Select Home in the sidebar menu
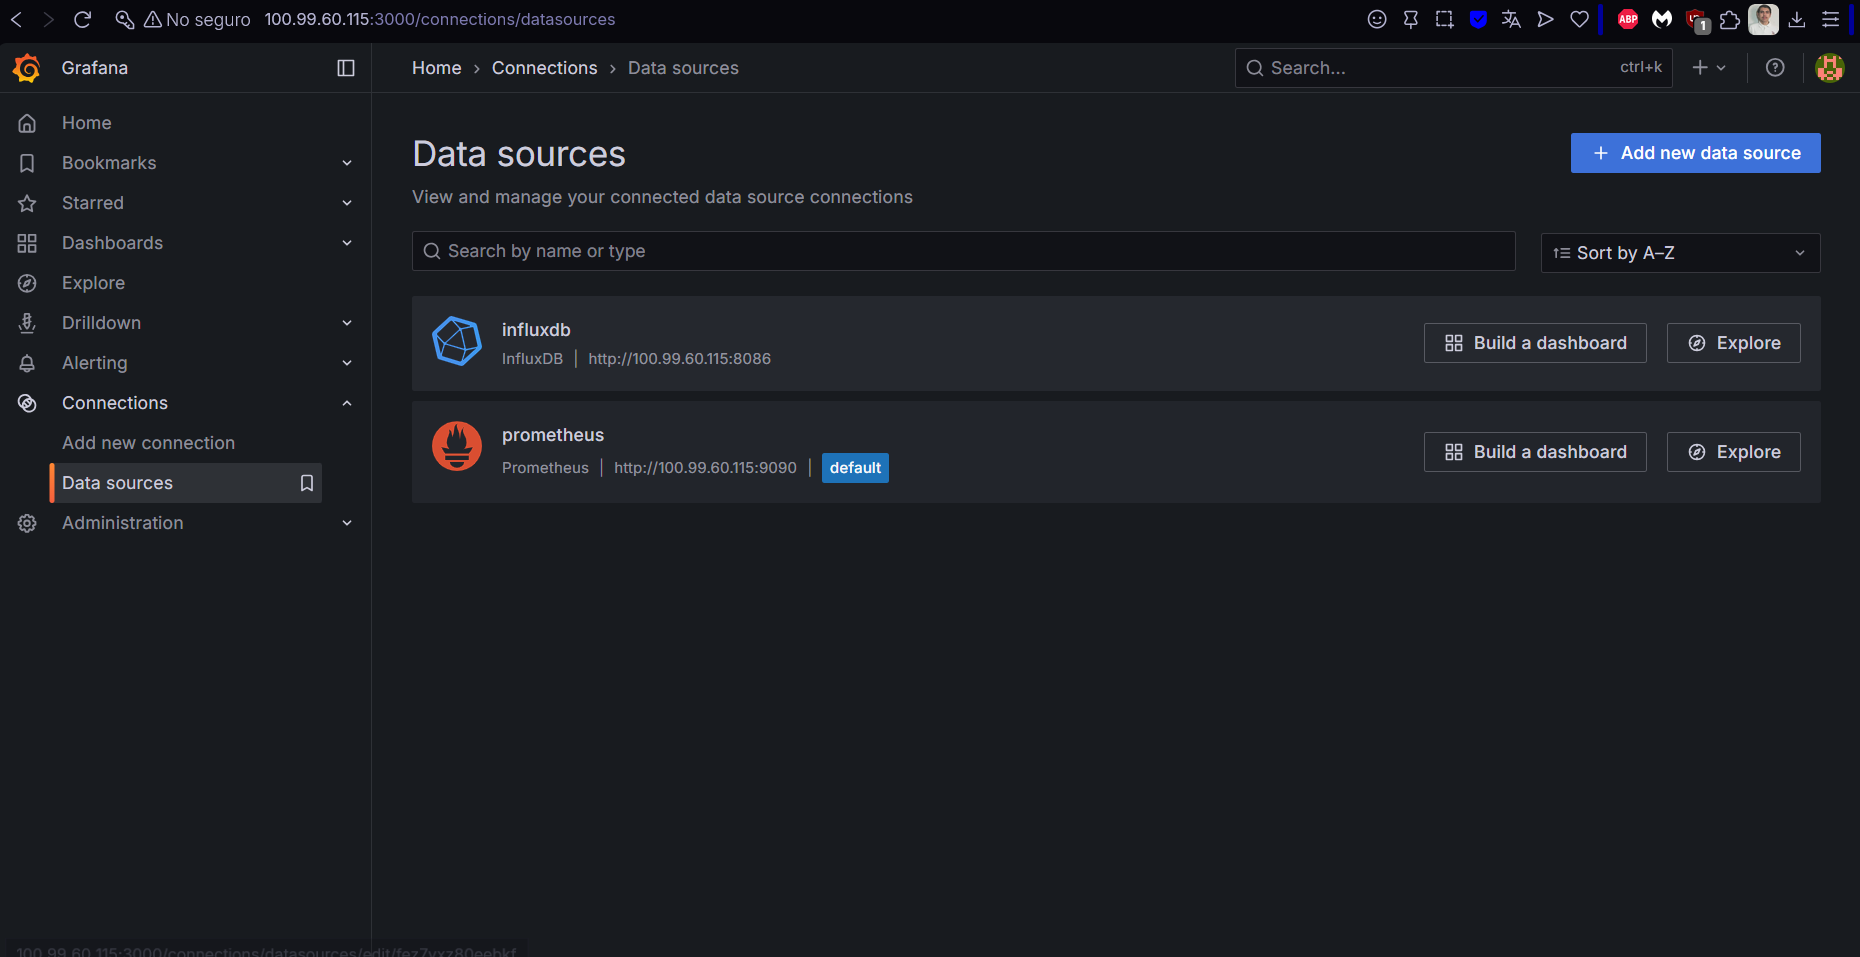The image size is (1860, 957). pos(87,123)
